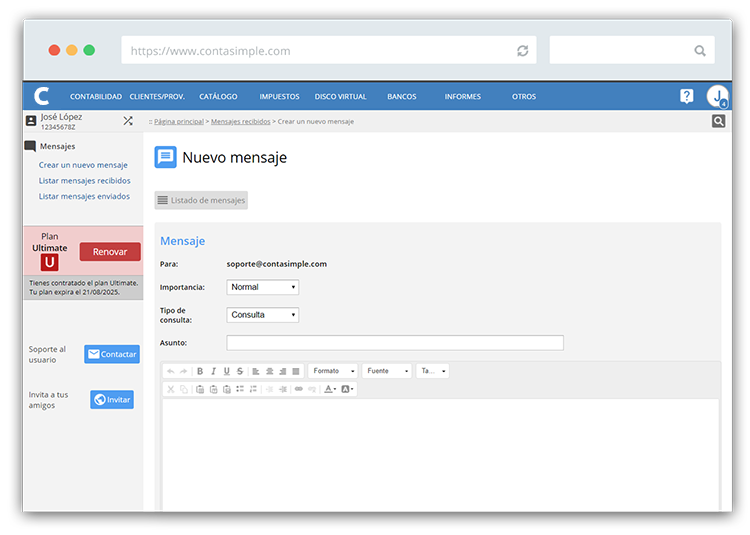The image size is (750, 535).
Task: Open the CATÁLOGO menu
Action: [x=218, y=97]
